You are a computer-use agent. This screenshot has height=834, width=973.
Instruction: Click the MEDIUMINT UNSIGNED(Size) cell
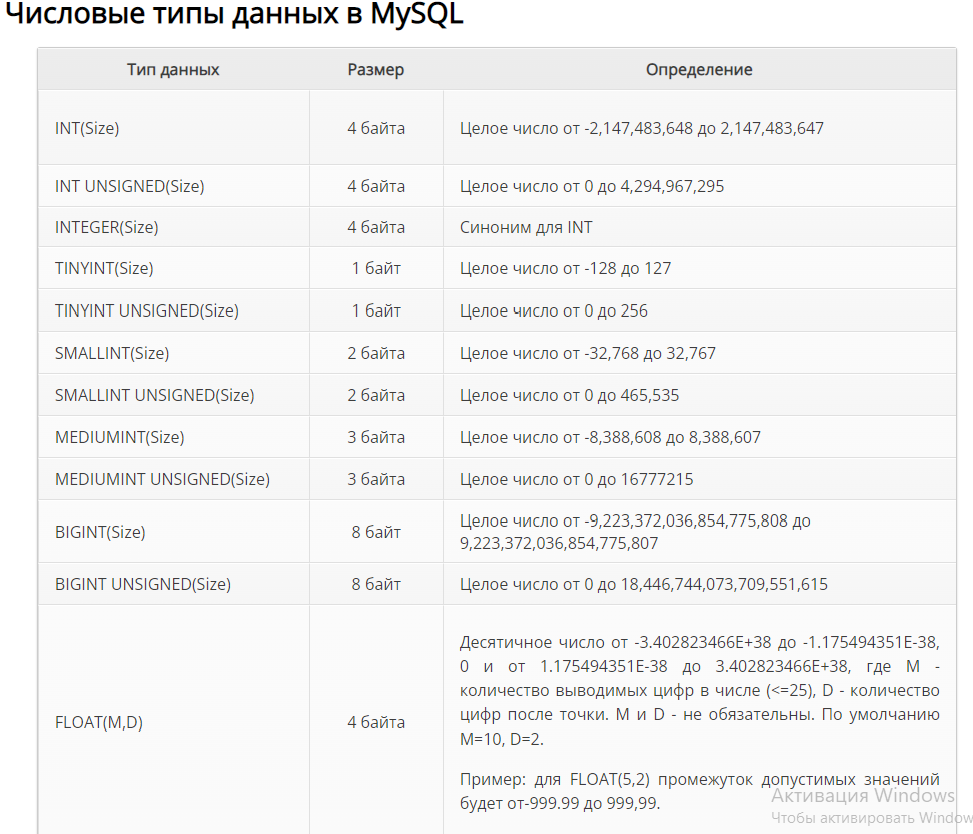(174, 479)
